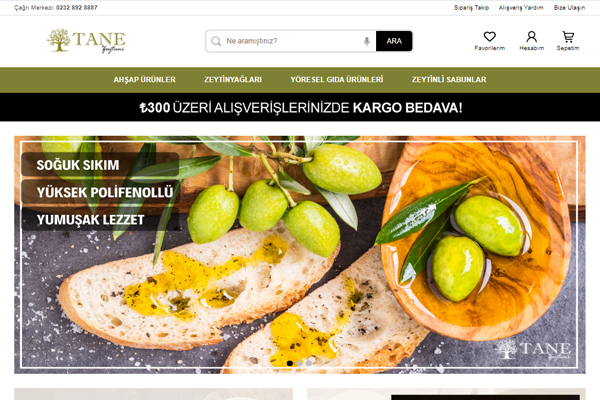The width and height of the screenshot is (600, 400).
Task: Open YÖRESEL GIDA ÜRÜNLERİ category
Action: click(x=337, y=80)
